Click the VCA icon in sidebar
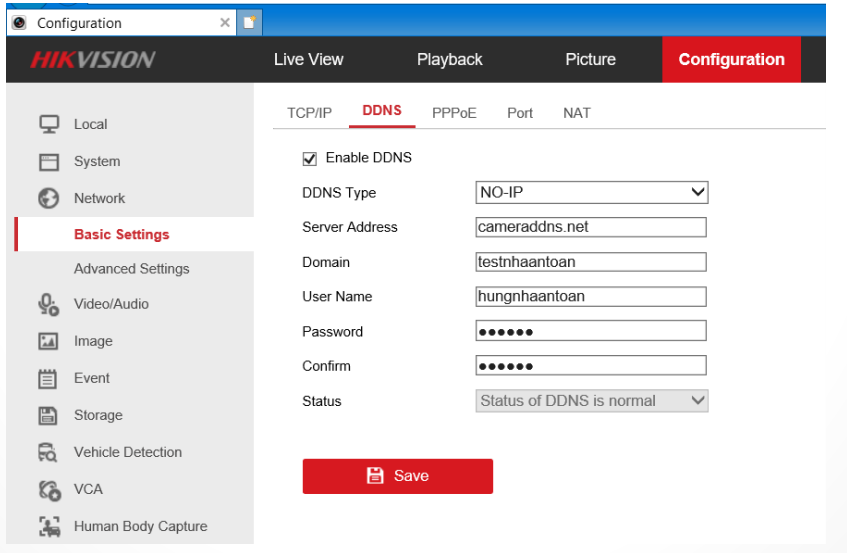Viewport: 847px width, 553px height. (49, 490)
